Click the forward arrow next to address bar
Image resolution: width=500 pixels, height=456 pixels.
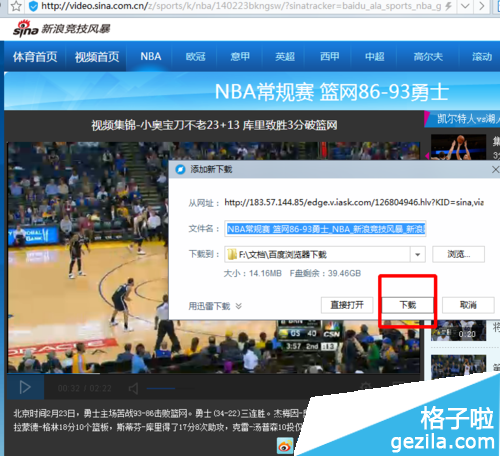[482, 6]
